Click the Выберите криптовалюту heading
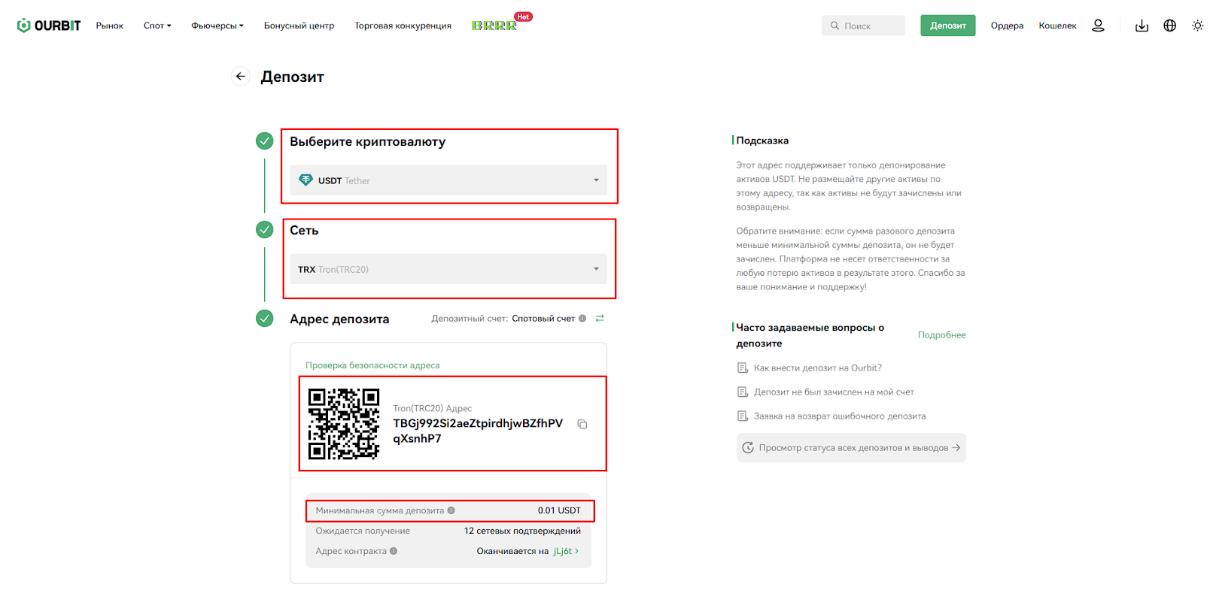Screen dimensions: 1213x595 point(368,142)
